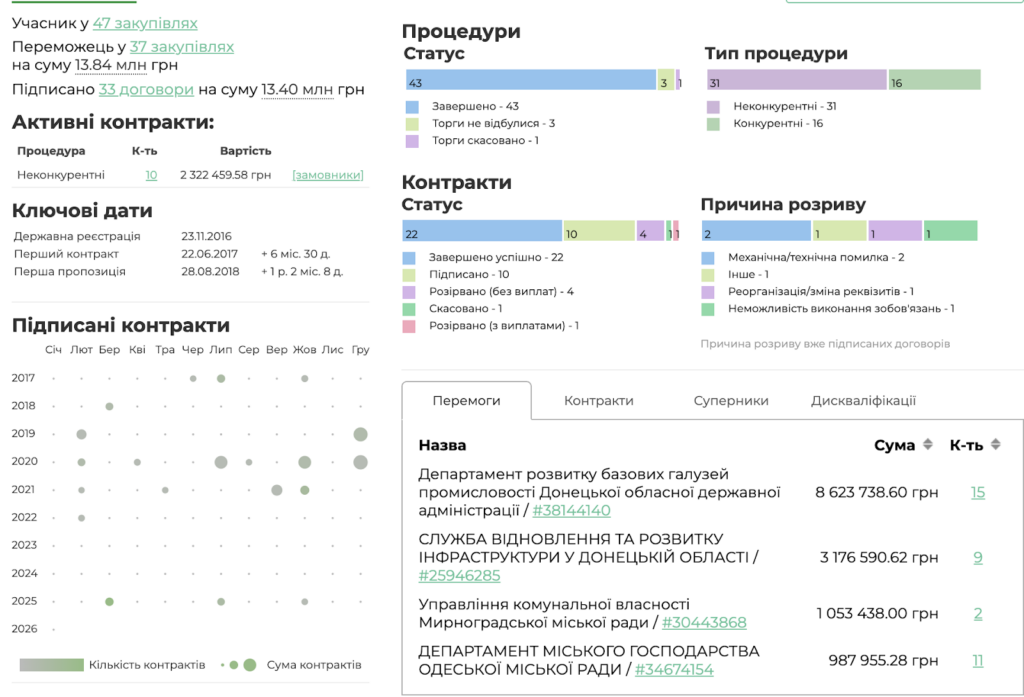Click the blue Завершено 43 status bar
Viewport: 1024px width, 697px height.
click(530, 81)
